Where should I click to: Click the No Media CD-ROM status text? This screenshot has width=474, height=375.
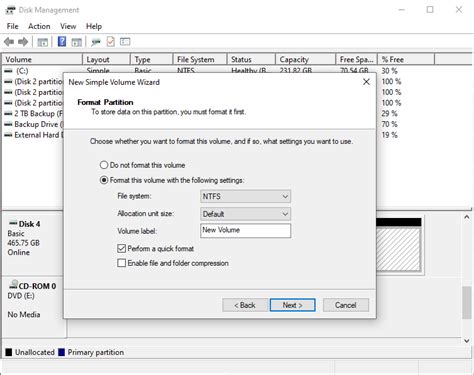point(24,314)
